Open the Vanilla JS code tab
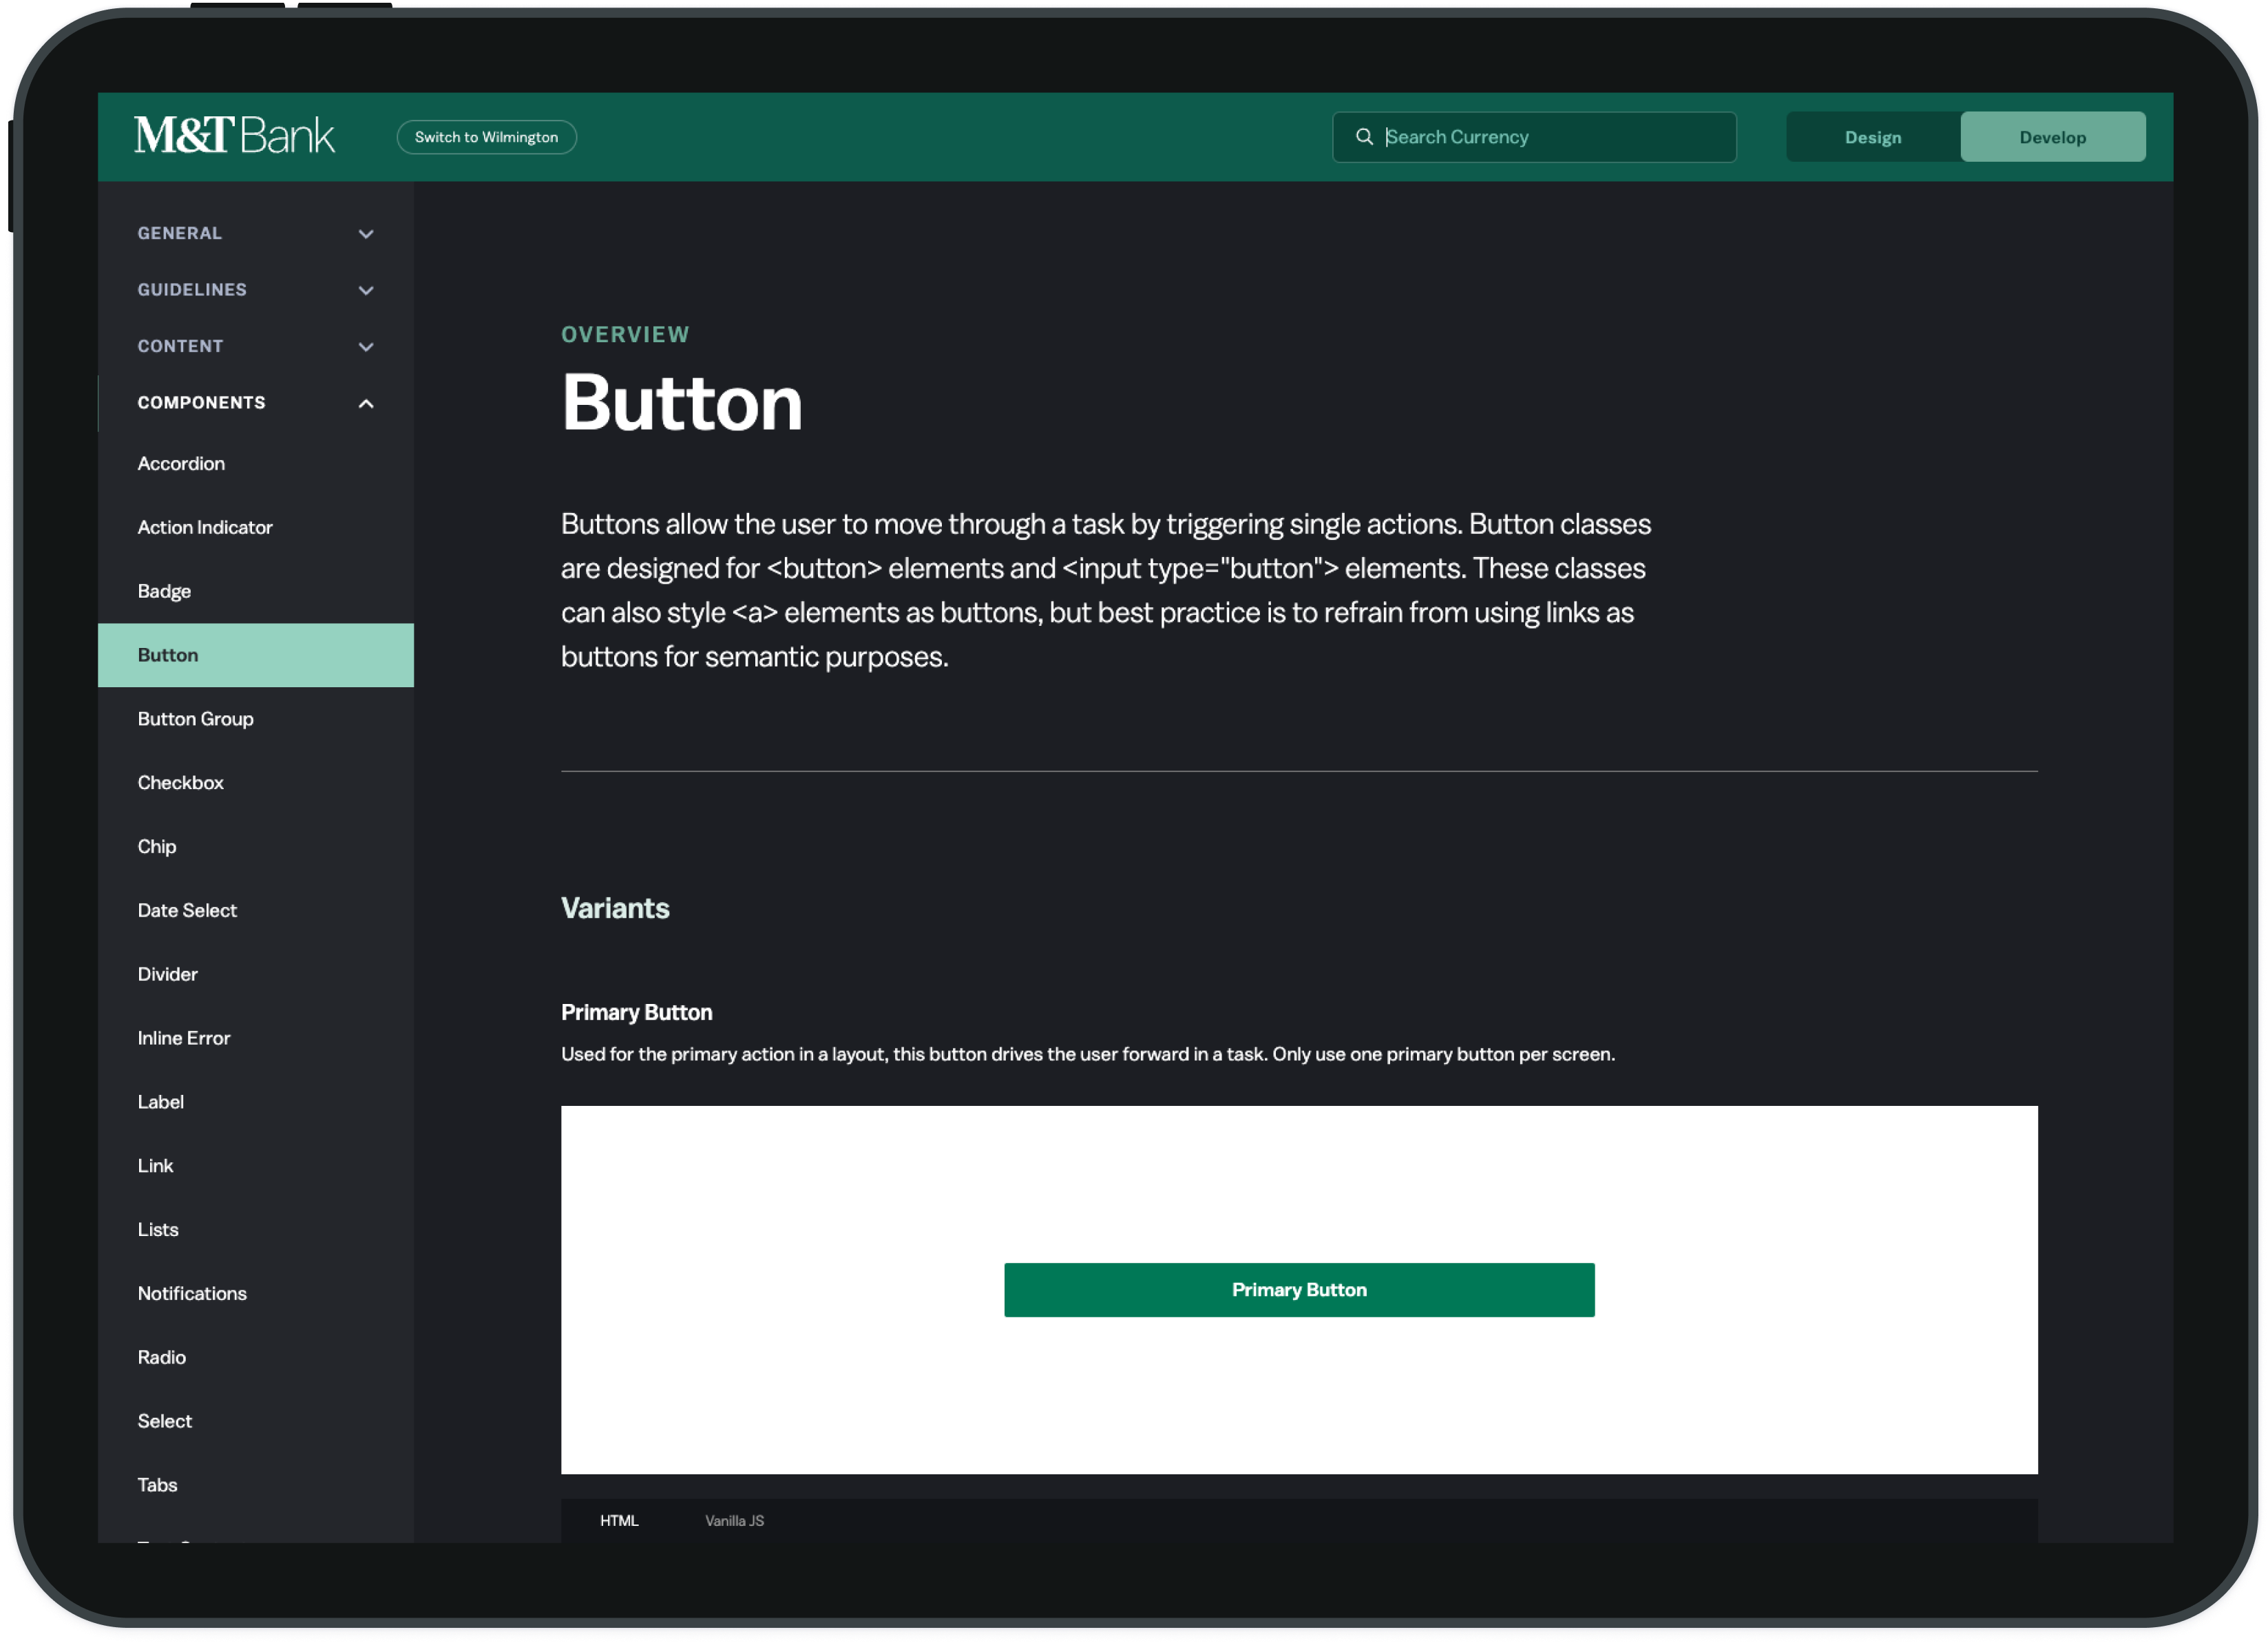 point(734,1520)
